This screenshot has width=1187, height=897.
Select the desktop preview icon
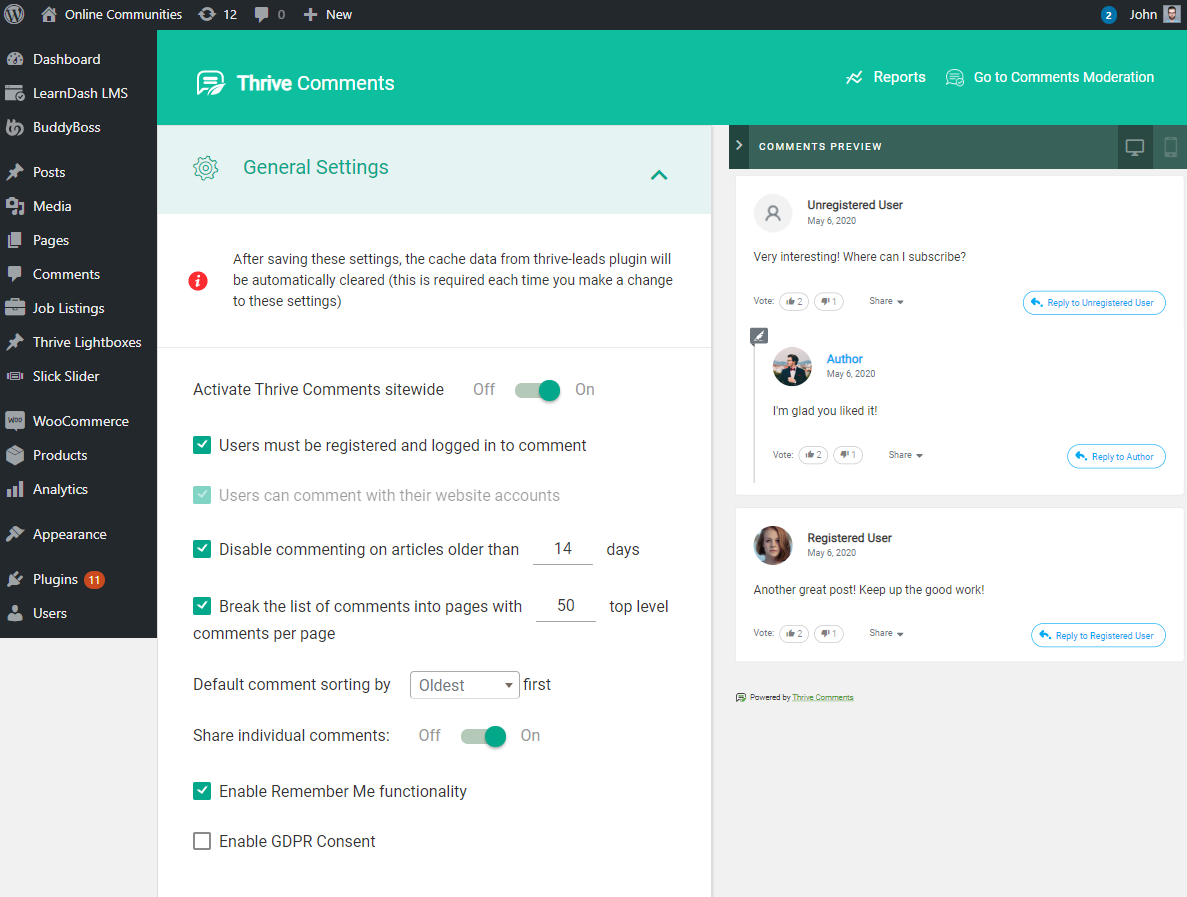[x=1134, y=146]
